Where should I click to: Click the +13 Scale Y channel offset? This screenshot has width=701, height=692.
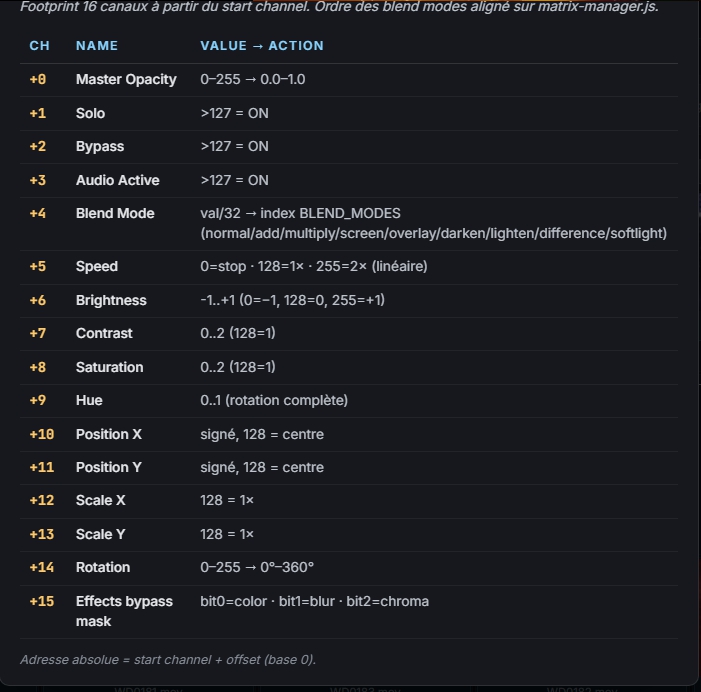[42, 534]
